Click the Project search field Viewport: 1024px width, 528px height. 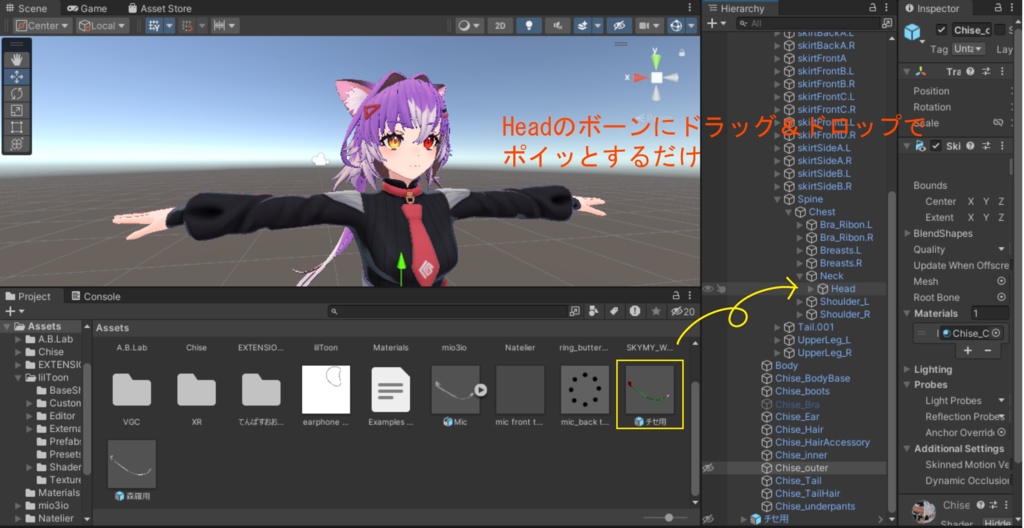click(x=447, y=312)
